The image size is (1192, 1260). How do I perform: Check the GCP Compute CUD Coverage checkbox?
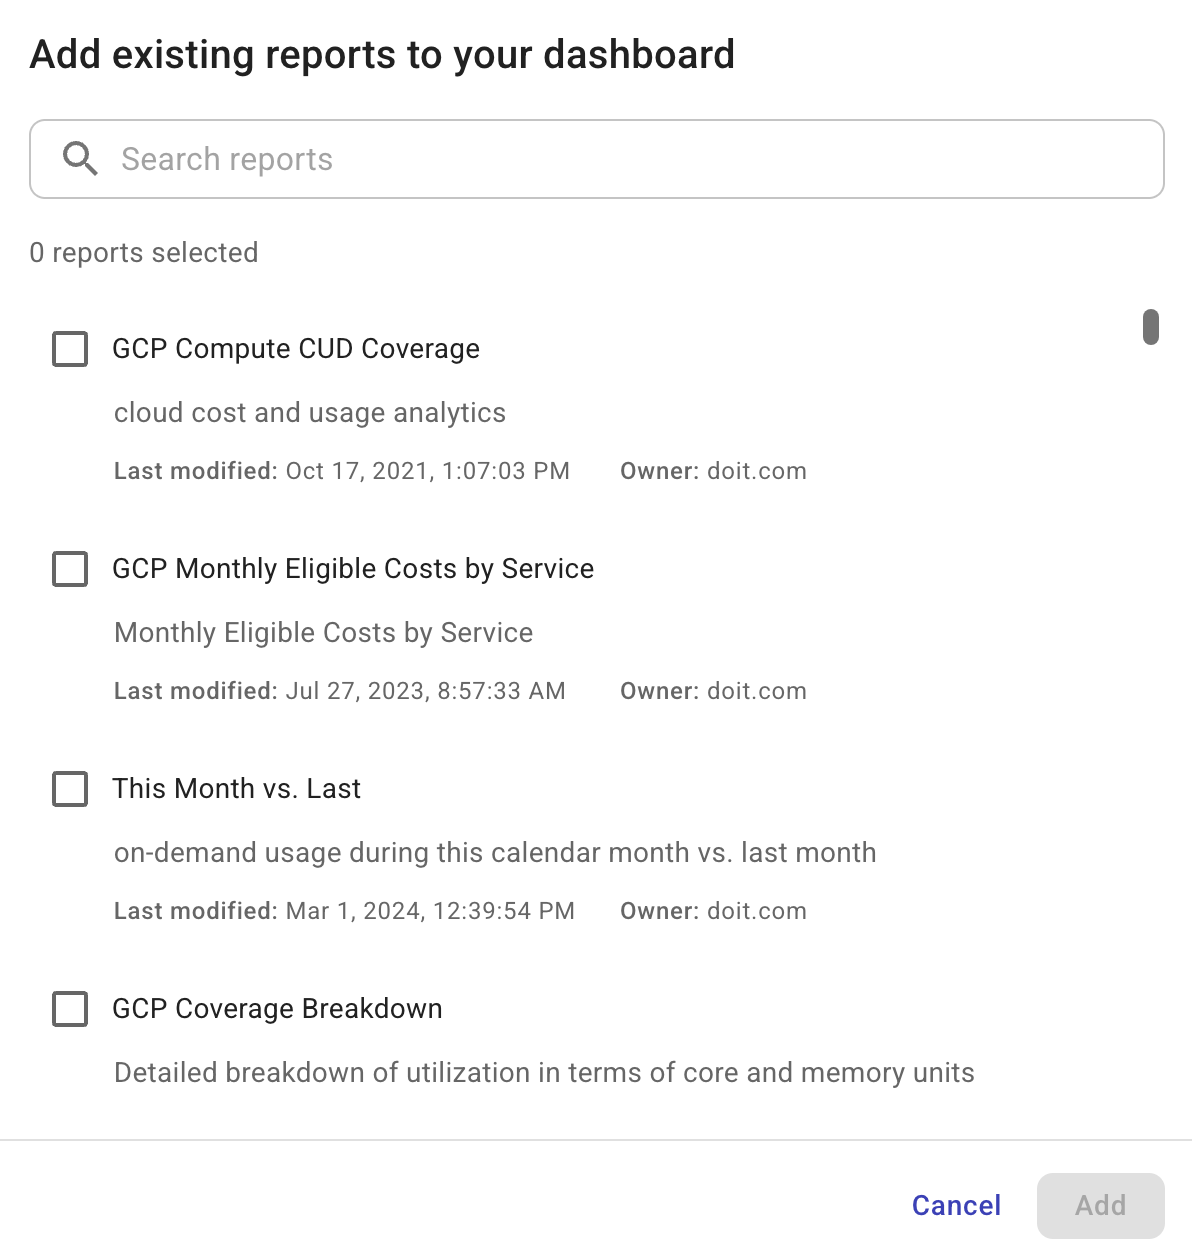[x=69, y=349]
